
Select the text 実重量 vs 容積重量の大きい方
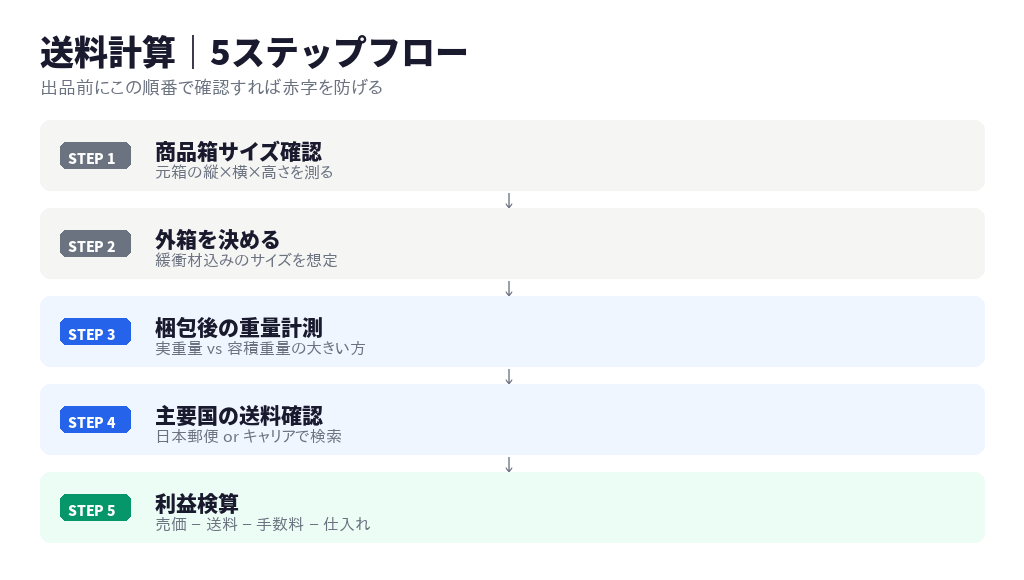pyautogui.click(x=260, y=348)
